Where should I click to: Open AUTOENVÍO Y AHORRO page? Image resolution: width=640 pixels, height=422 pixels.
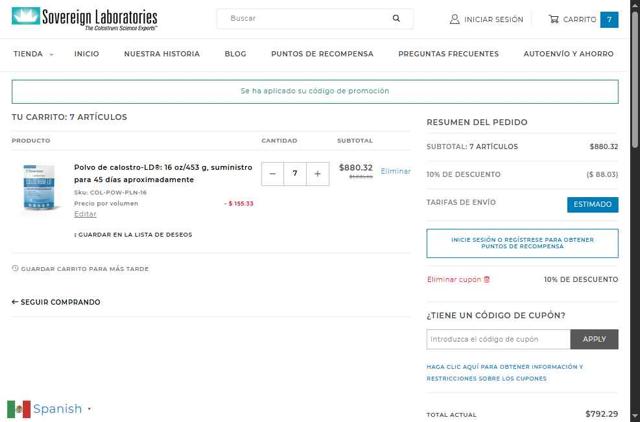569,54
